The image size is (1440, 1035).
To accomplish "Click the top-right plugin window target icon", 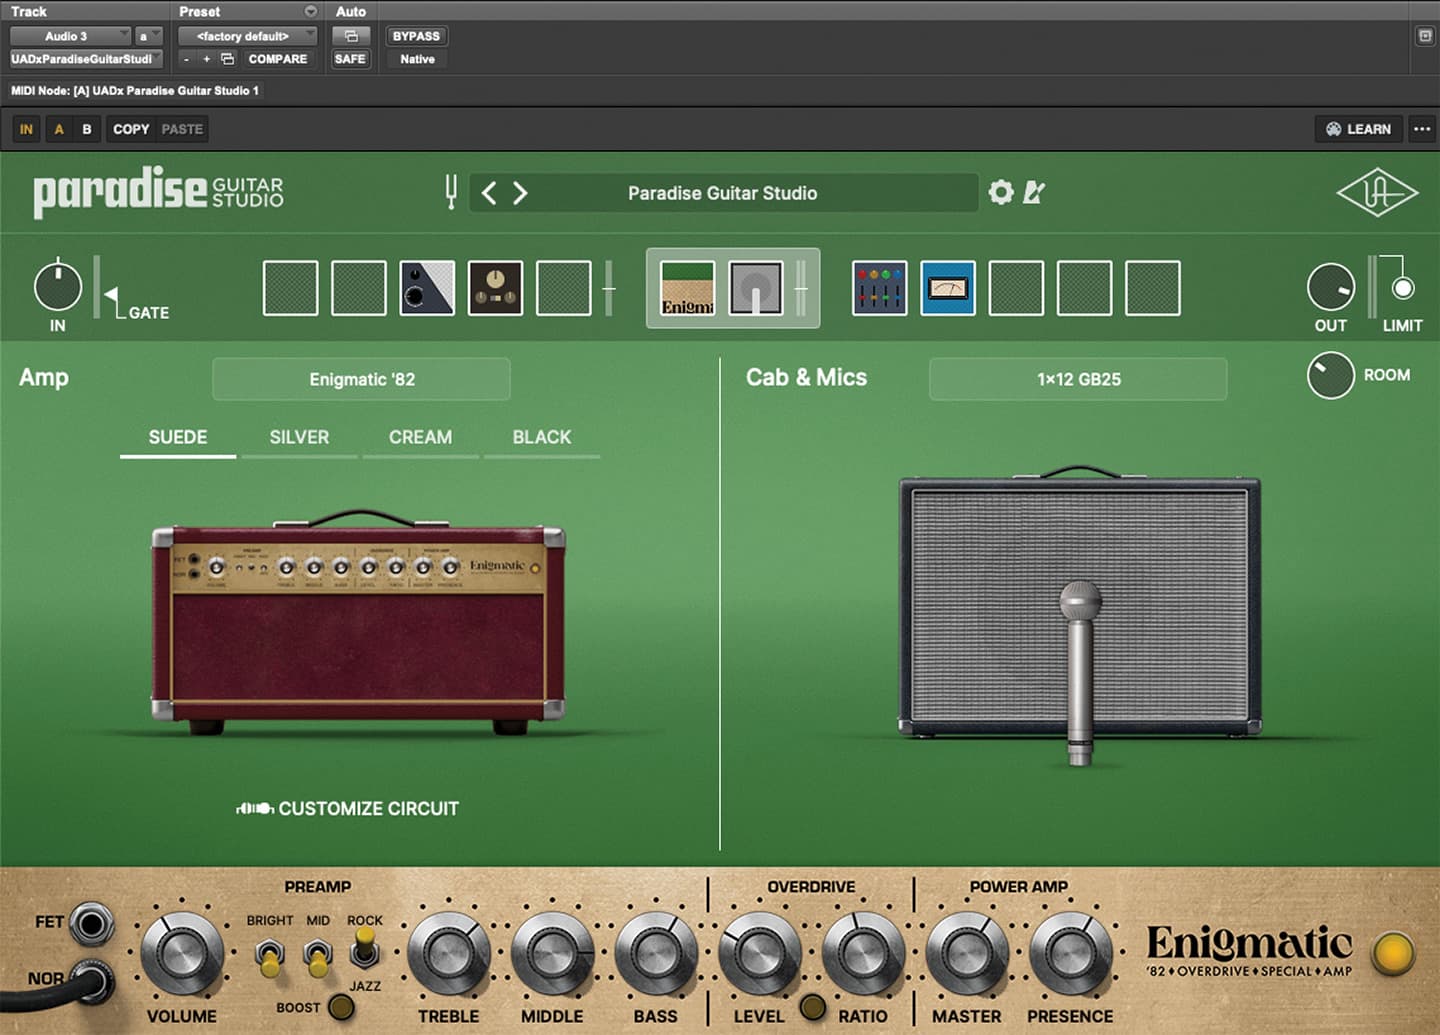I will [x=1425, y=36].
